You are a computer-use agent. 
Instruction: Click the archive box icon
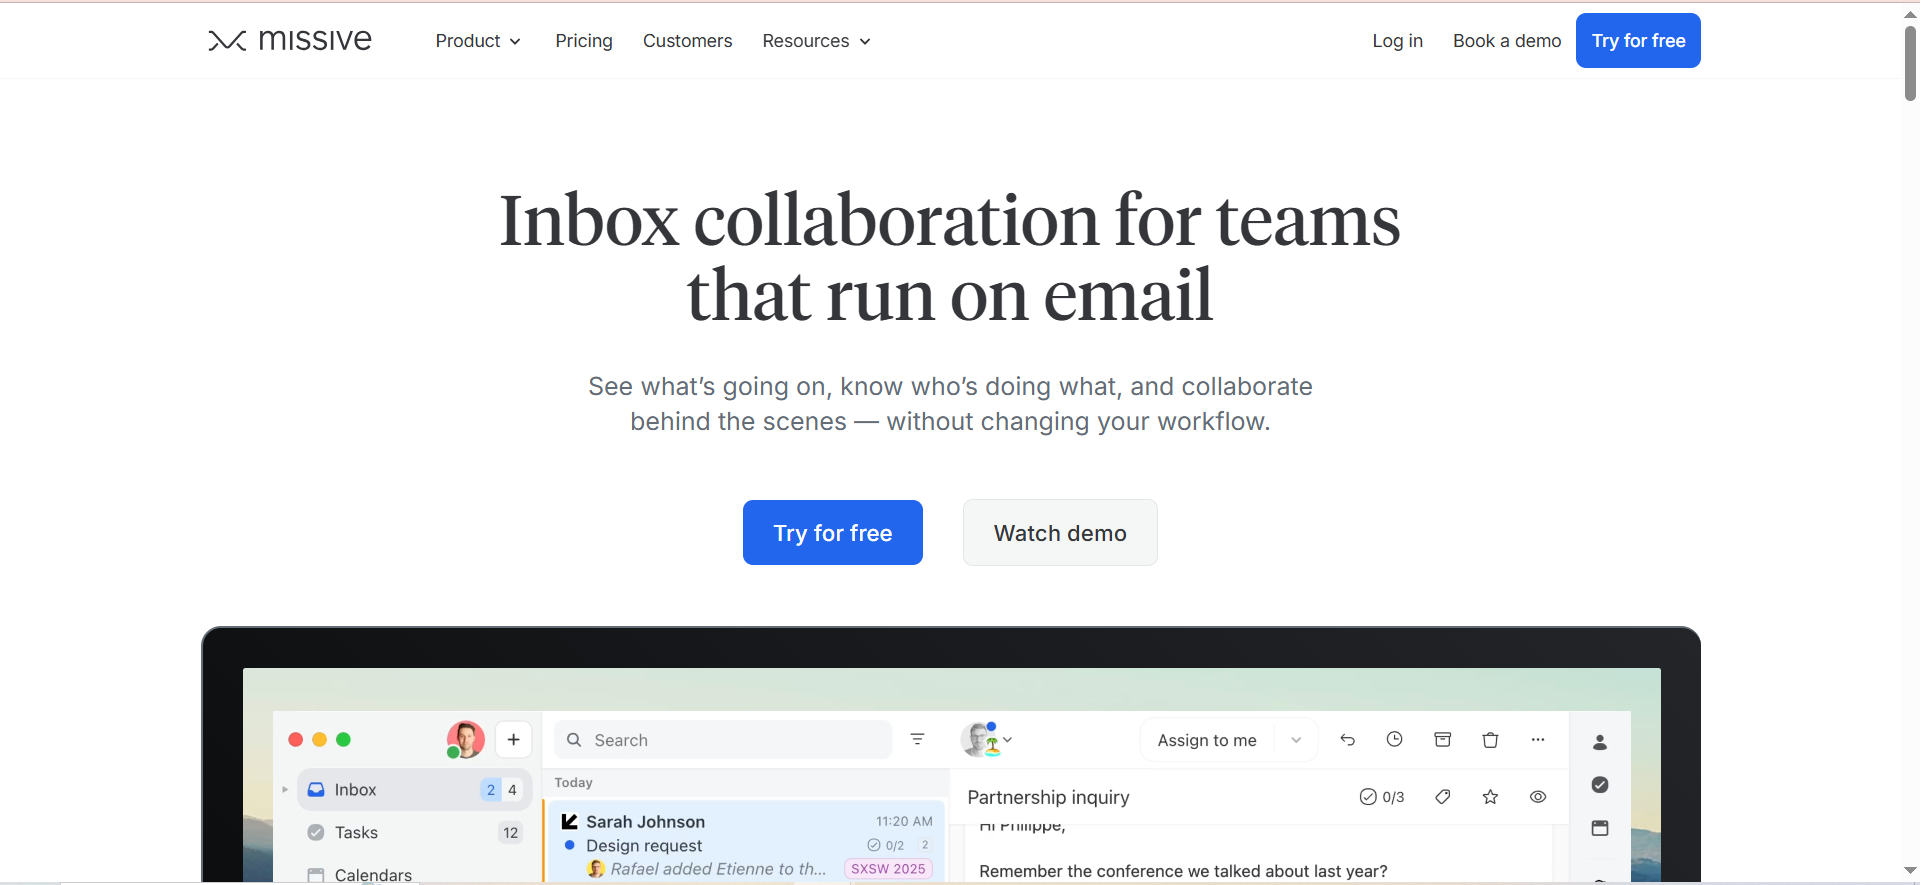click(1443, 739)
